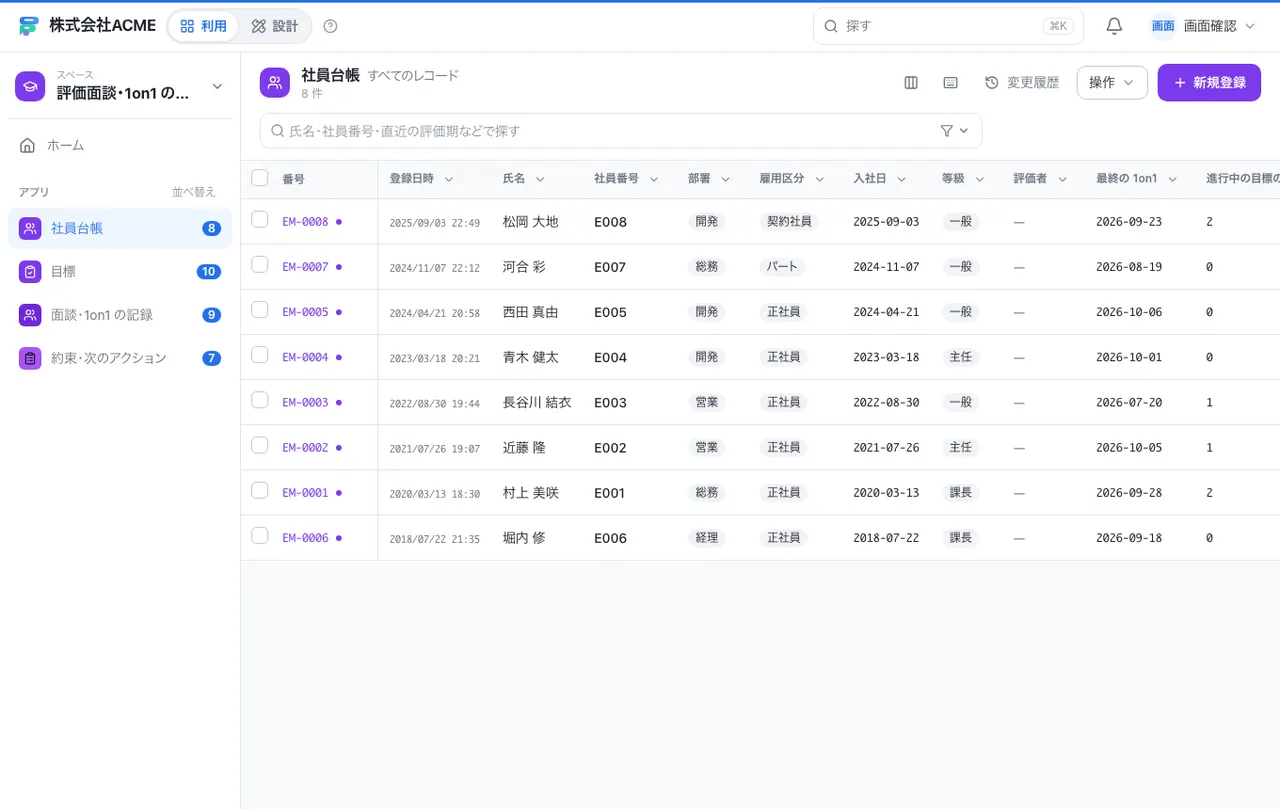The width and height of the screenshot is (1280, 809).
Task: Switch to the 利用 tab
Action: [203, 26]
